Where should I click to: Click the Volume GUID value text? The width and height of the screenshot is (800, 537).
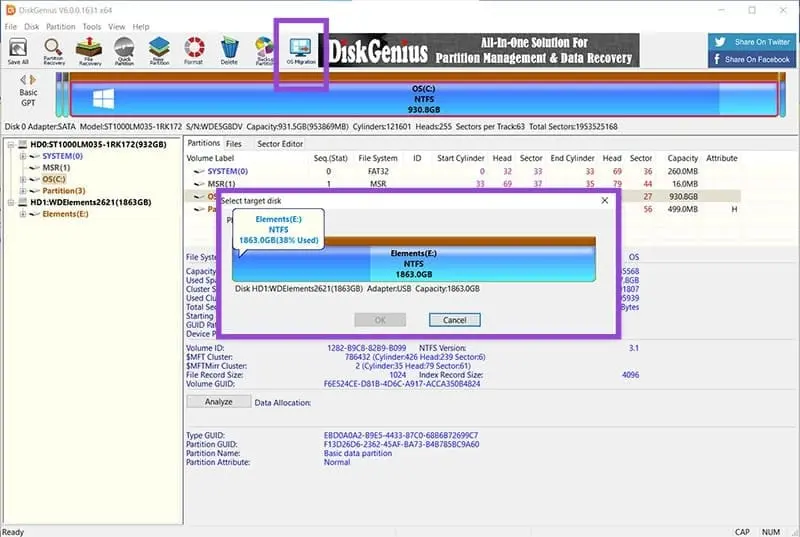pos(402,383)
